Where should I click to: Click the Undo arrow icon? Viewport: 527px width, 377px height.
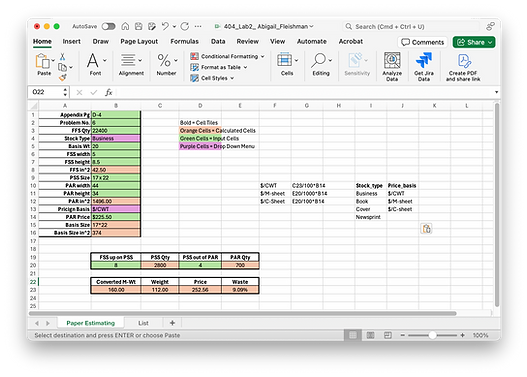coord(165,26)
